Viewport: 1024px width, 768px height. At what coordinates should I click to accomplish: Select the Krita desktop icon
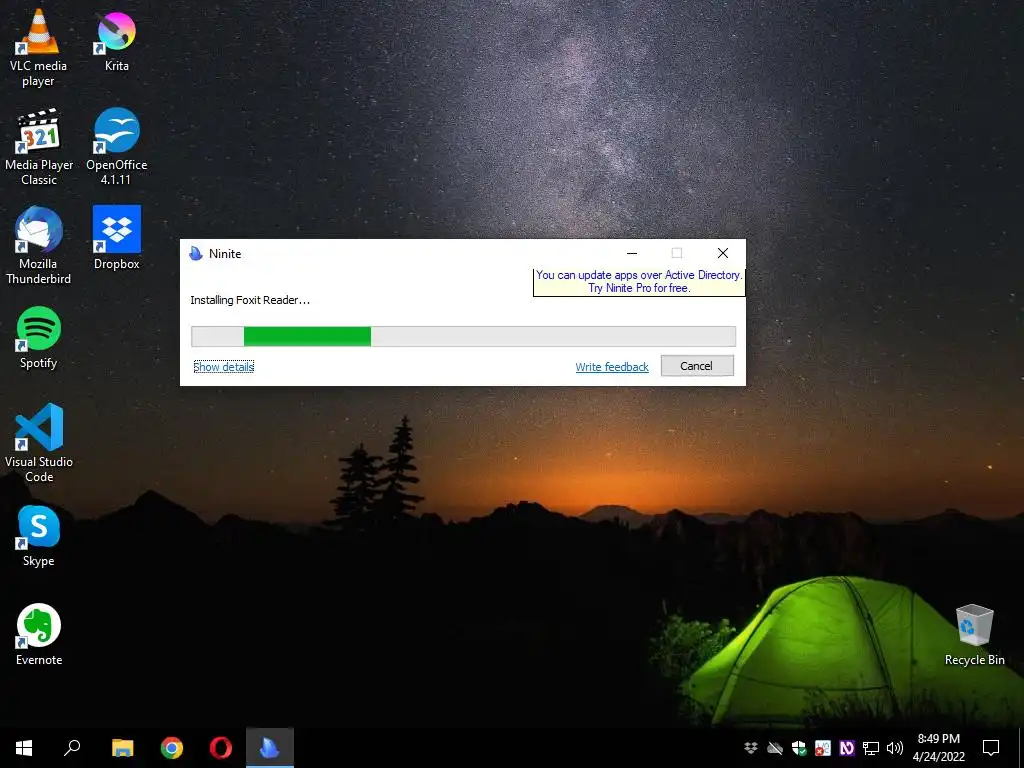pos(116,40)
